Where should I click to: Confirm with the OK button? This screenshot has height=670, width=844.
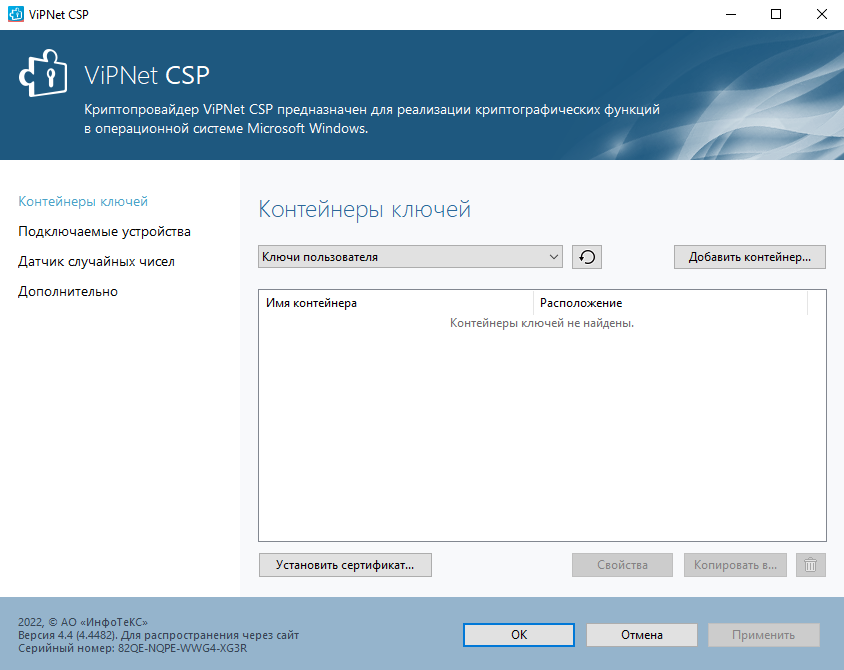[x=519, y=635]
